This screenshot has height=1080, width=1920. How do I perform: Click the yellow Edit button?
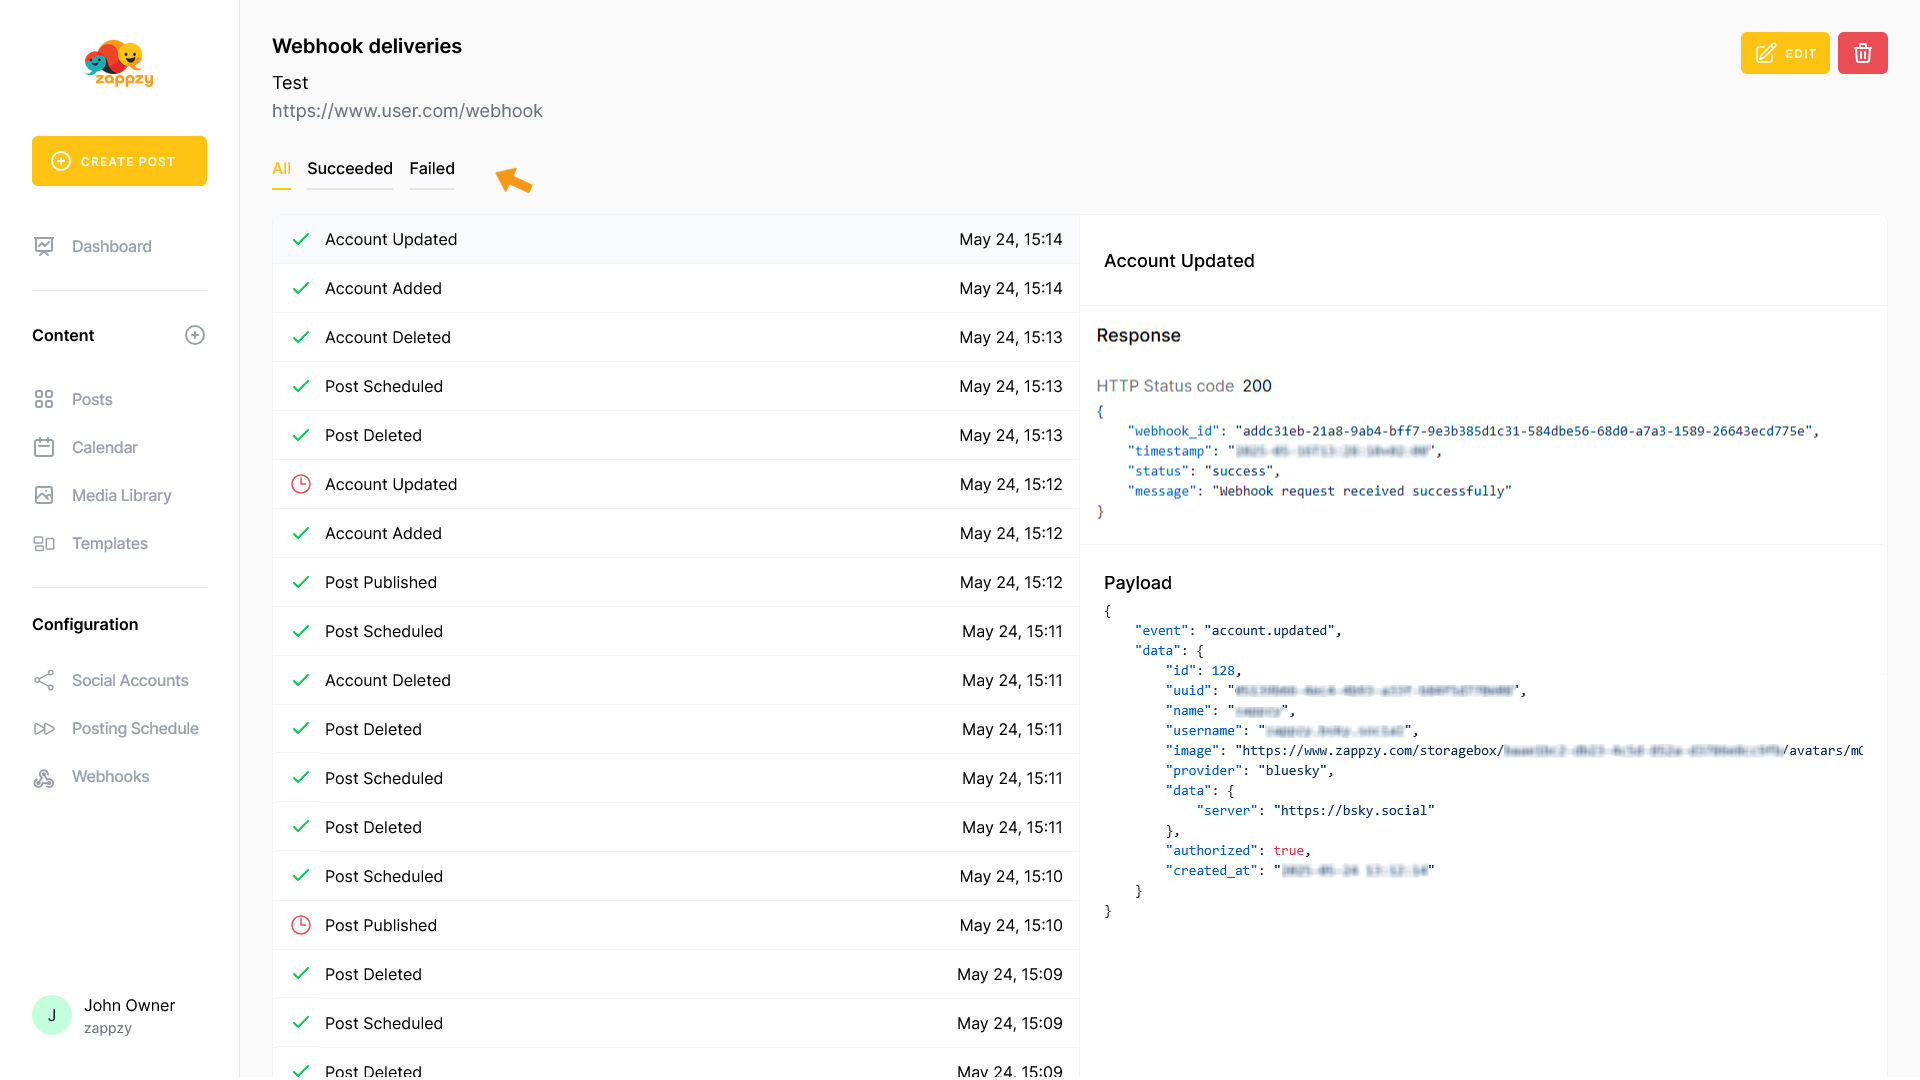click(x=1785, y=53)
